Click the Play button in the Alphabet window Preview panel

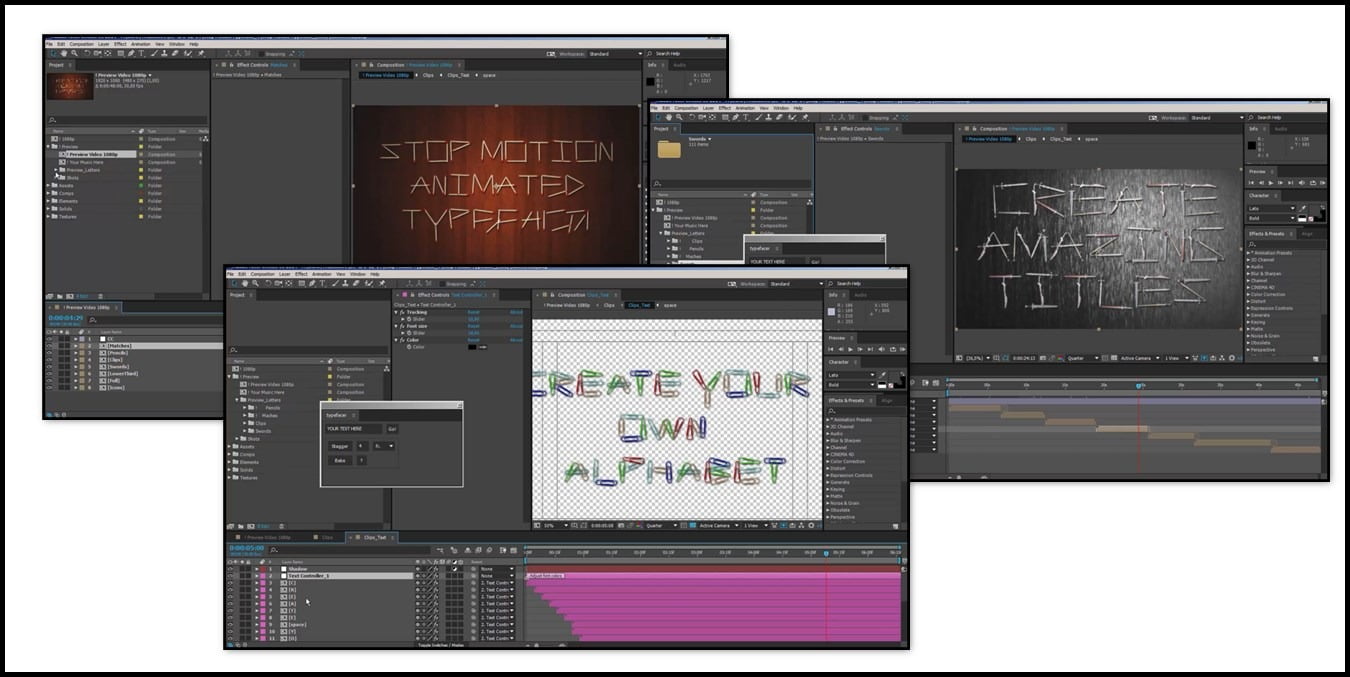coord(851,349)
